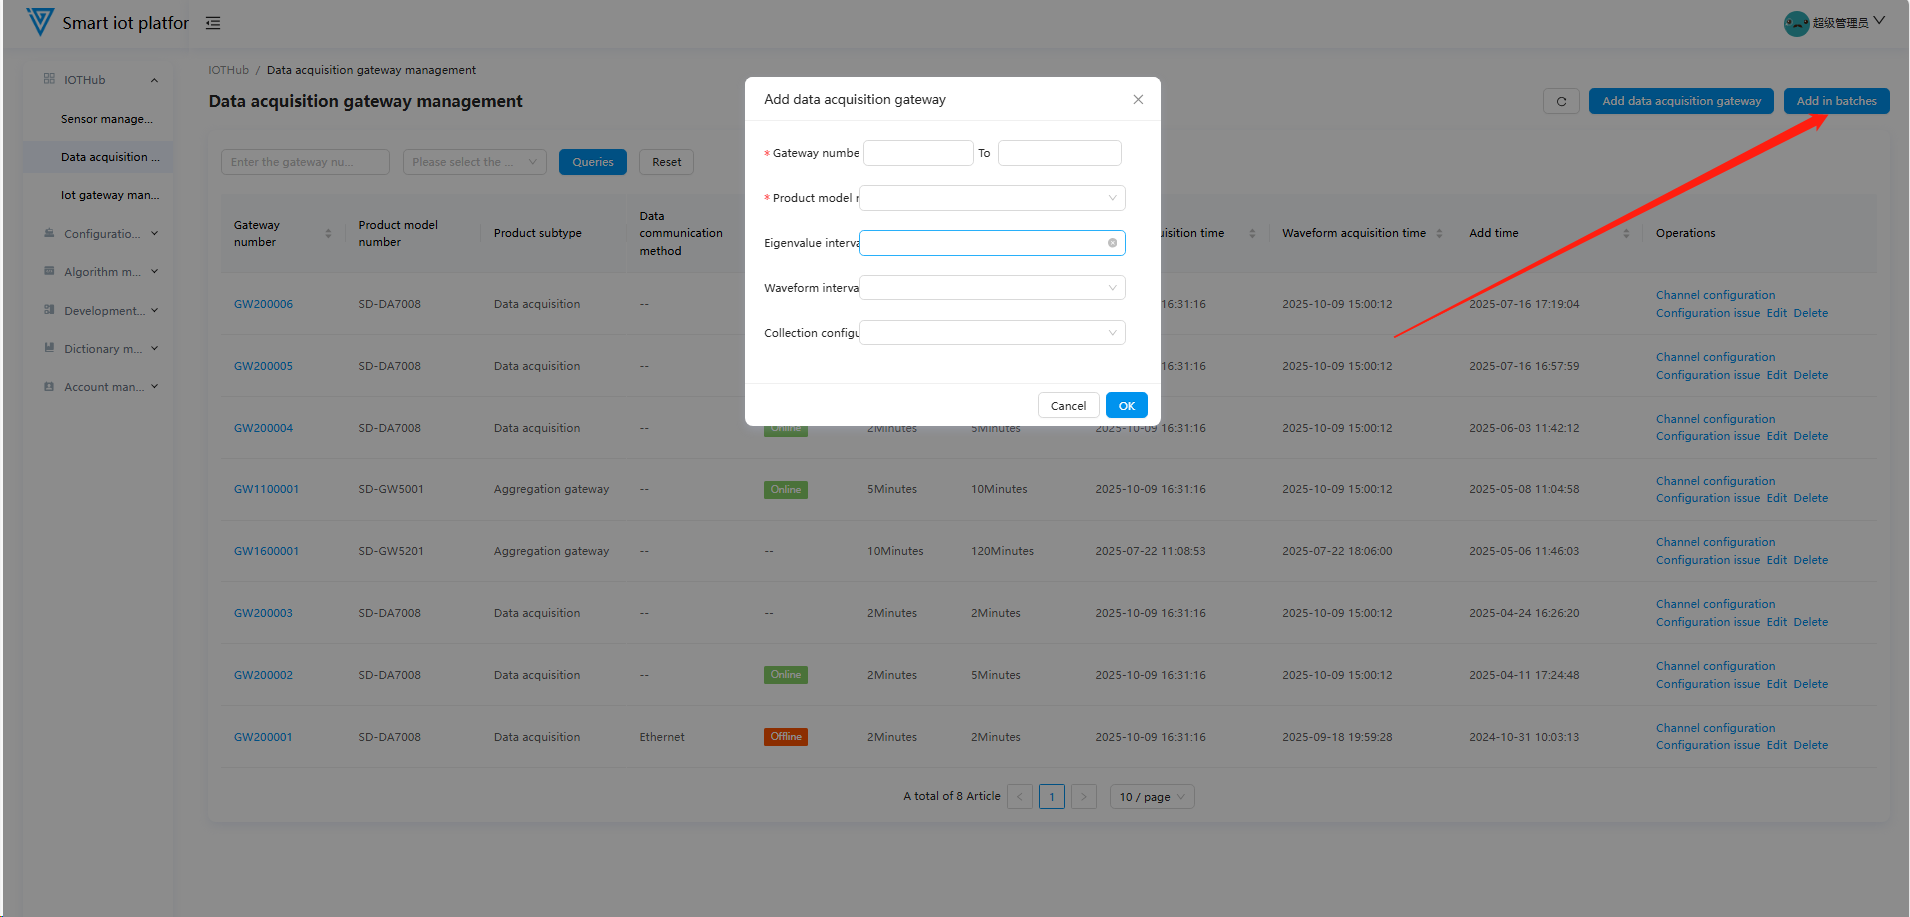
Task: Click the 'A total of 8 Article' text
Action: (x=952, y=796)
